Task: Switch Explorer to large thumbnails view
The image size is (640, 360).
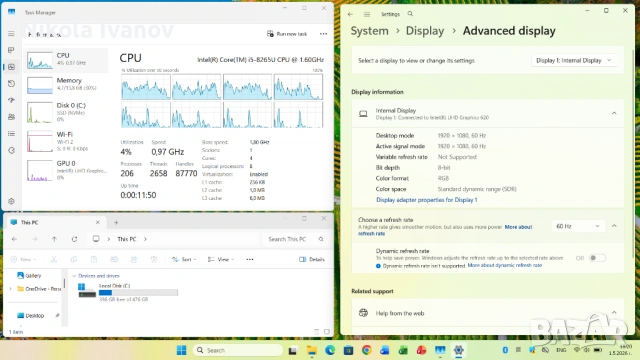Action: [327, 331]
